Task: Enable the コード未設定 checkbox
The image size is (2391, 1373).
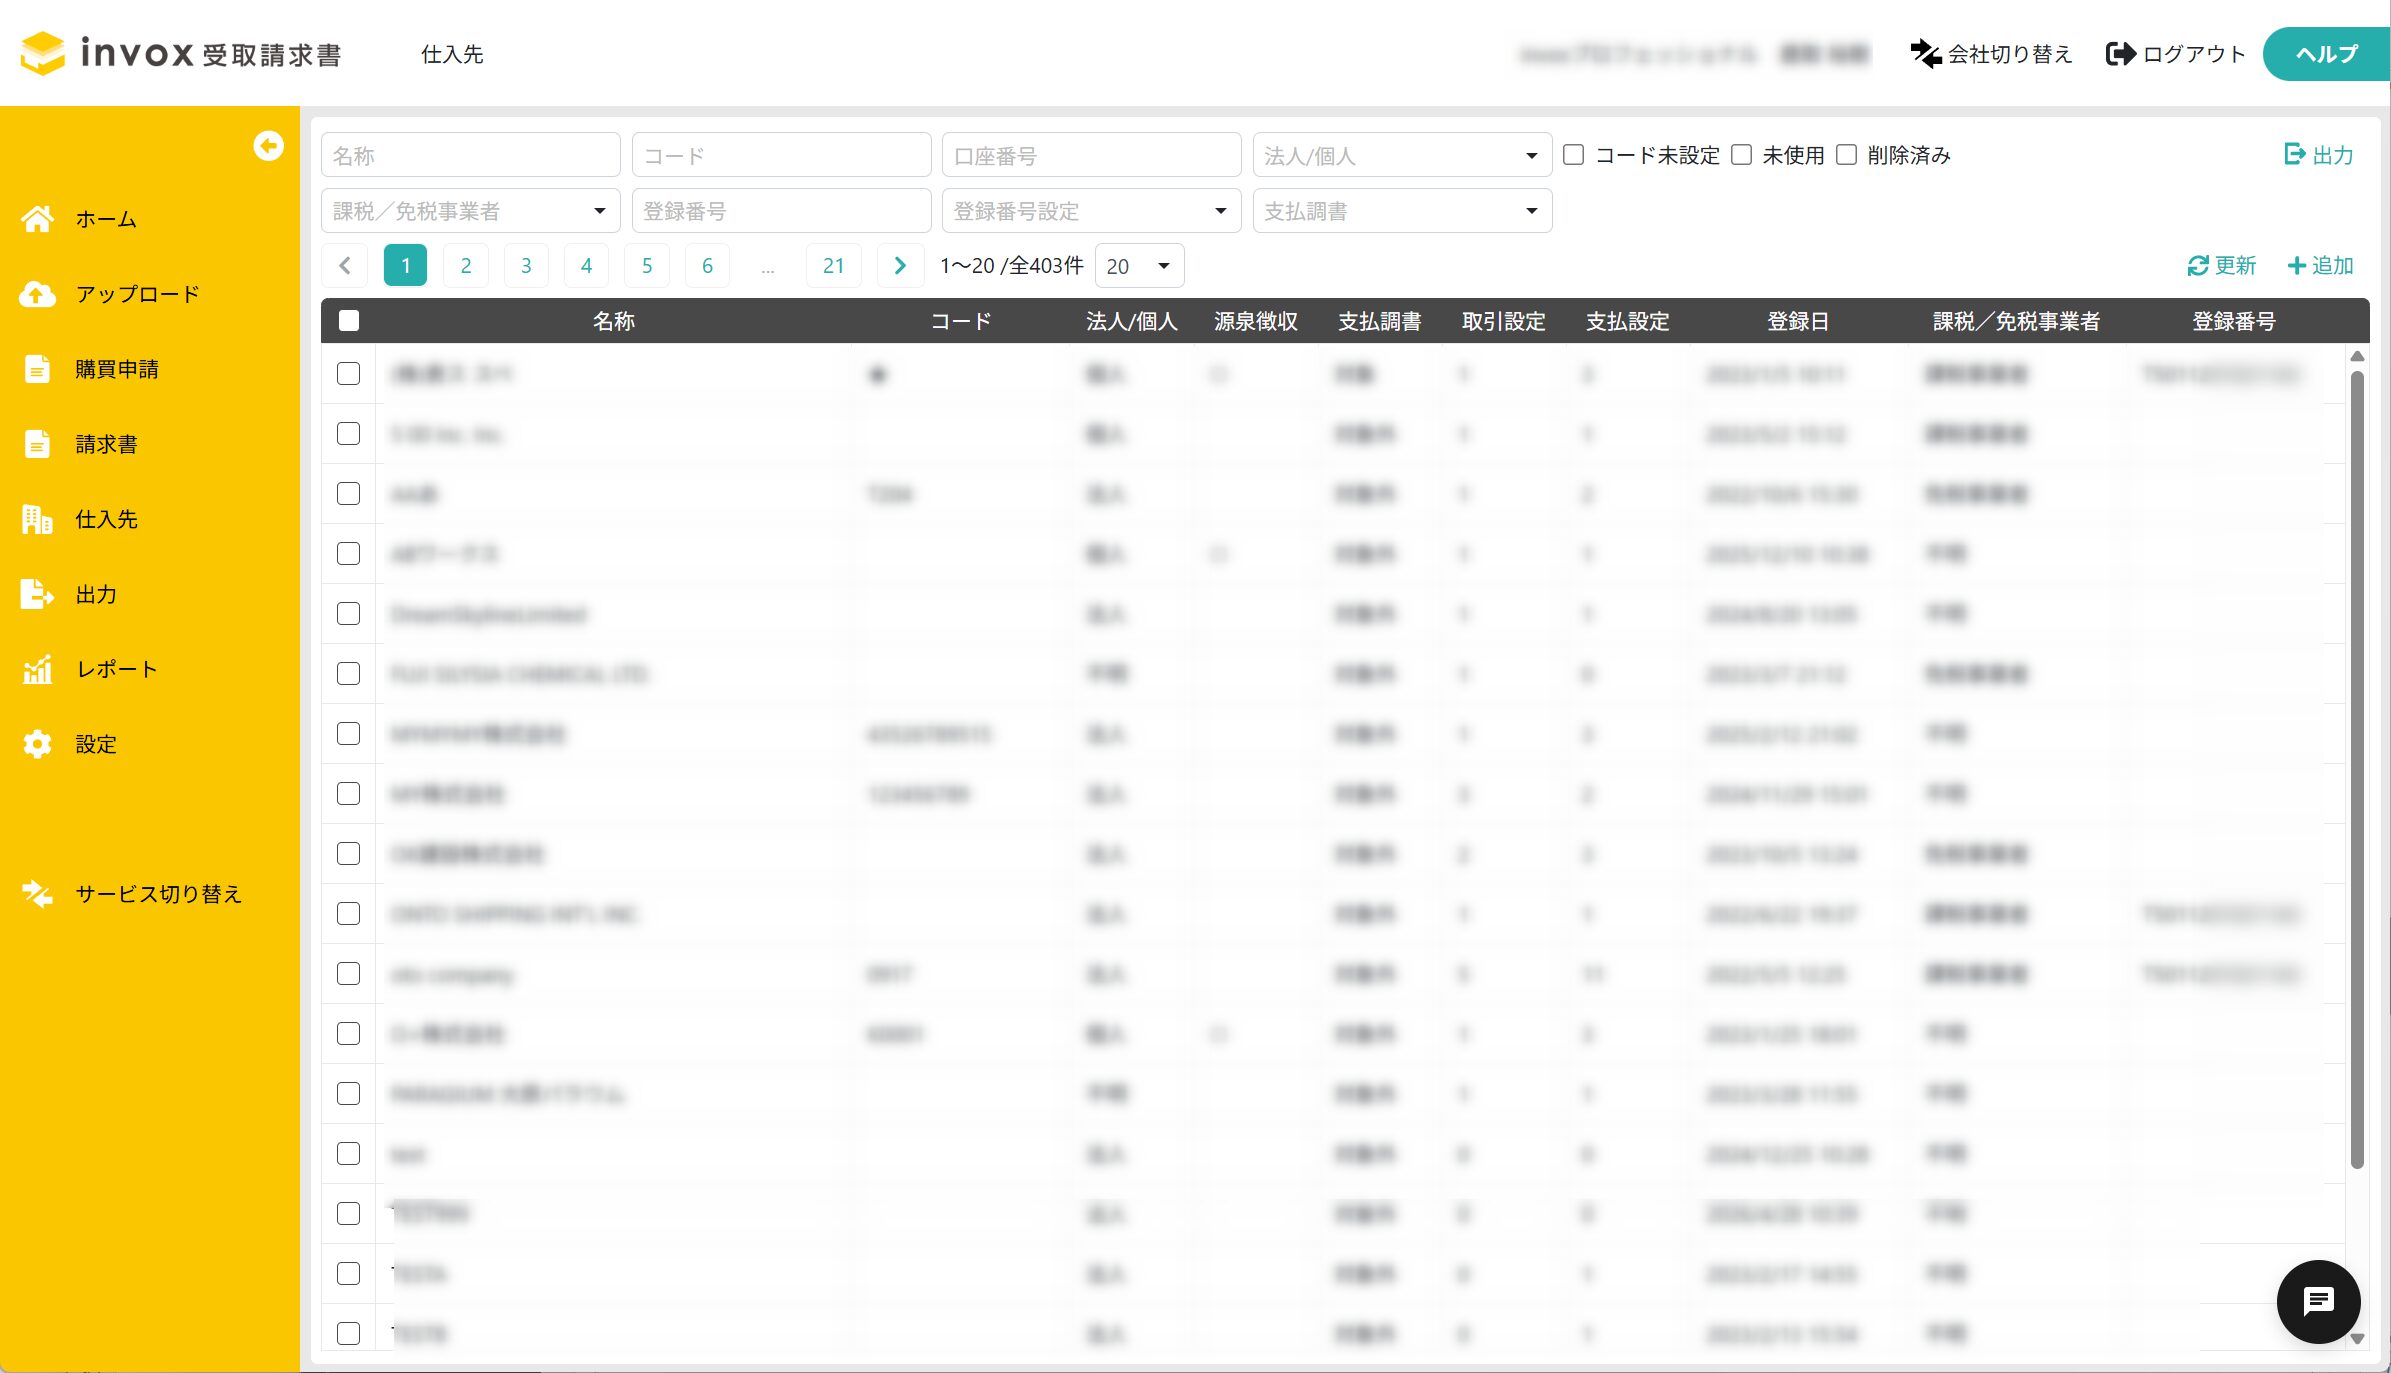Action: coord(1574,155)
